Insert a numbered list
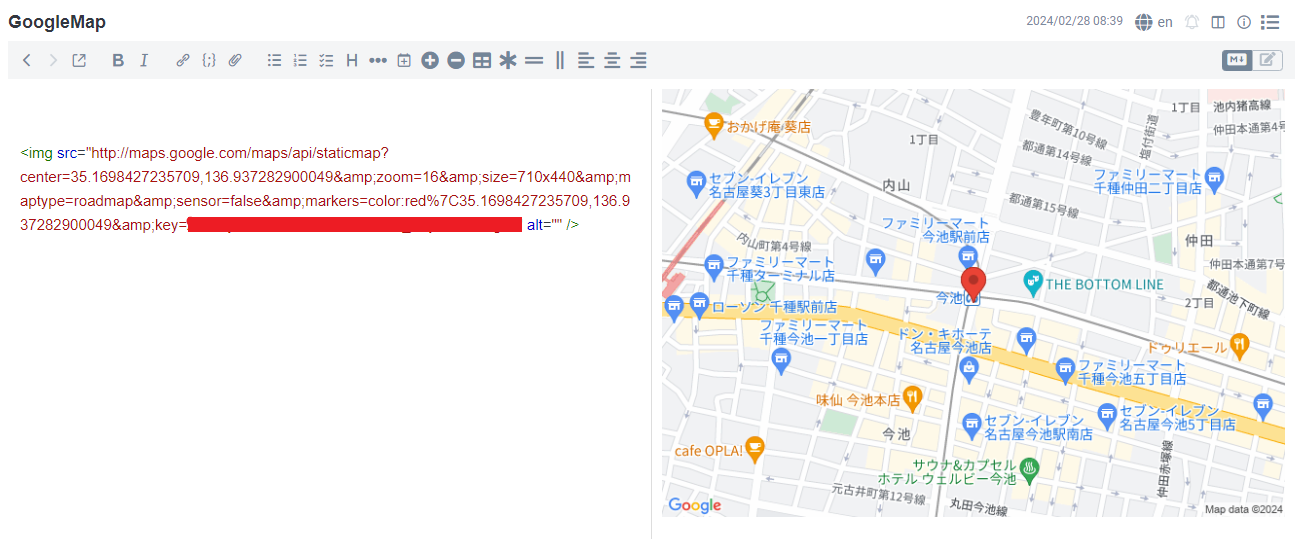This screenshot has height=539, width=1297. (300, 60)
